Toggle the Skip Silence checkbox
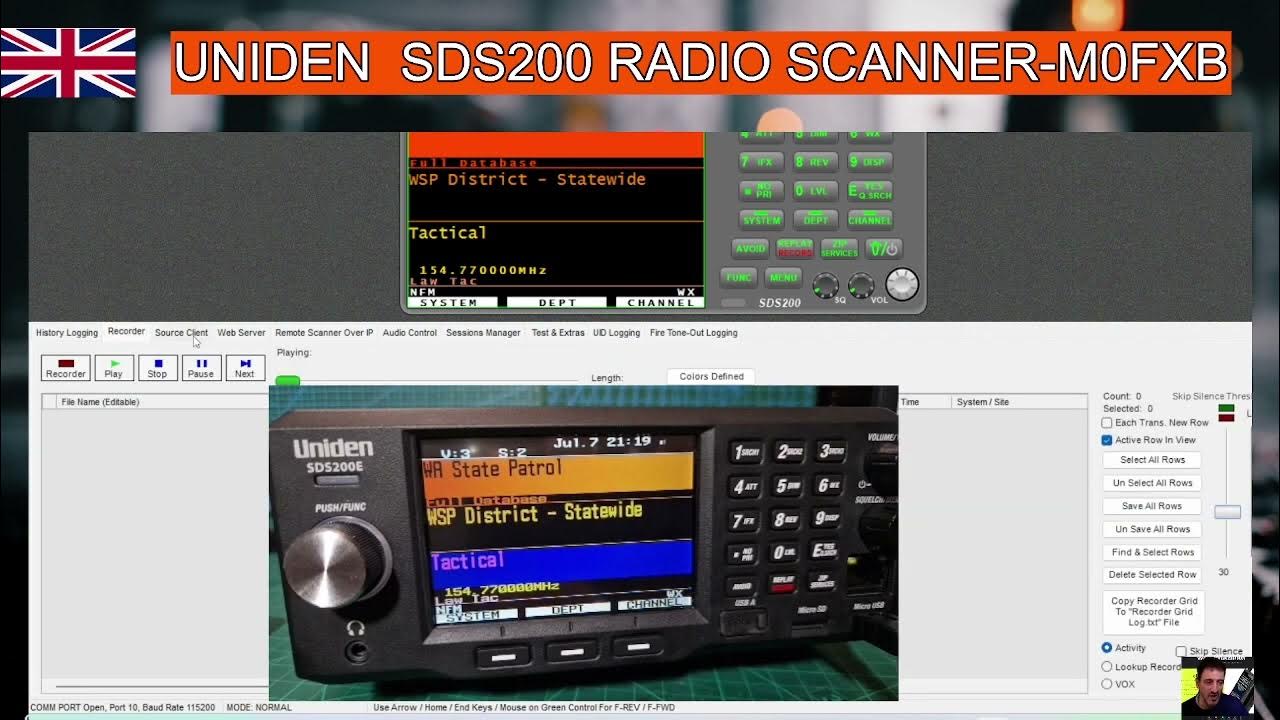The height and width of the screenshot is (720, 1280). [x=1181, y=651]
